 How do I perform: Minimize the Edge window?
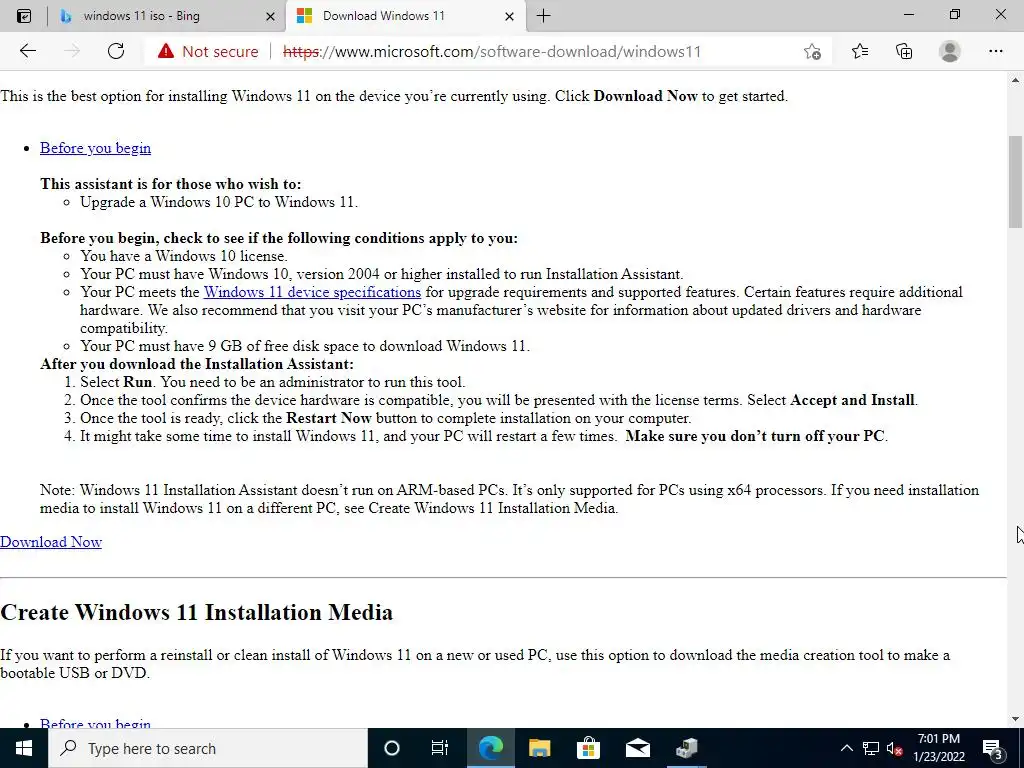click(x=908, y=15)
